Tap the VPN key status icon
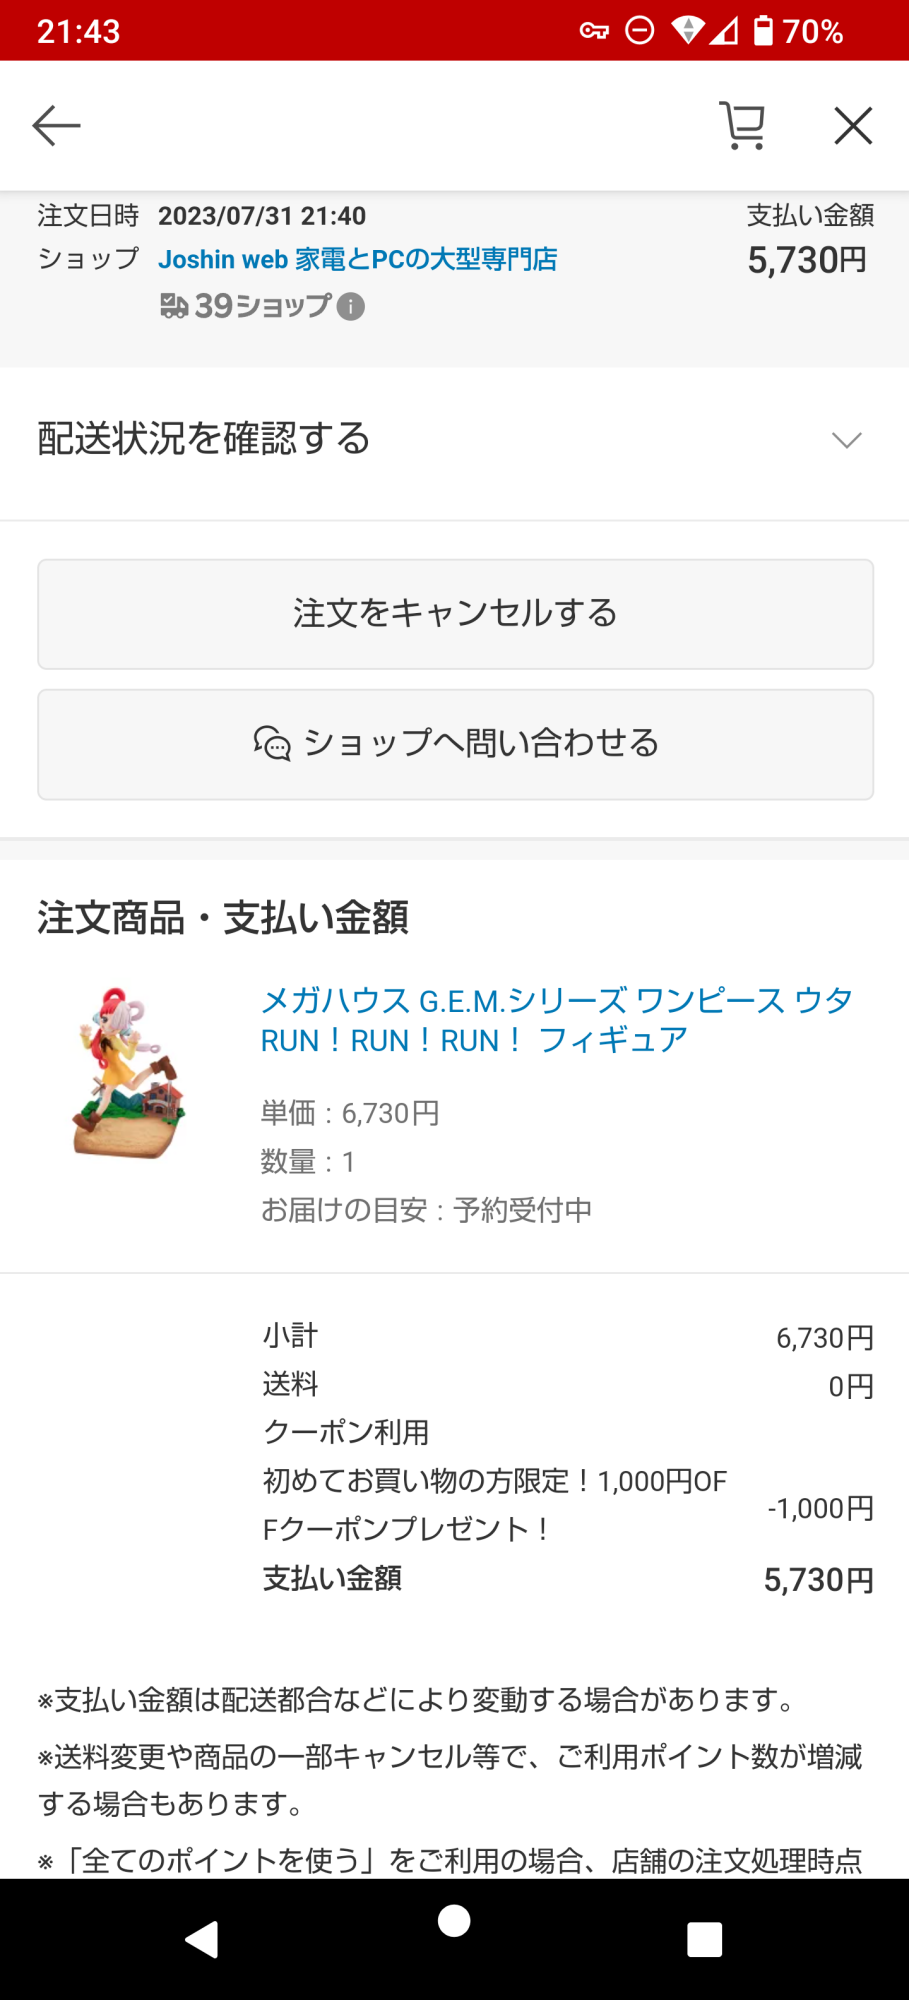 tap(594, 31)
